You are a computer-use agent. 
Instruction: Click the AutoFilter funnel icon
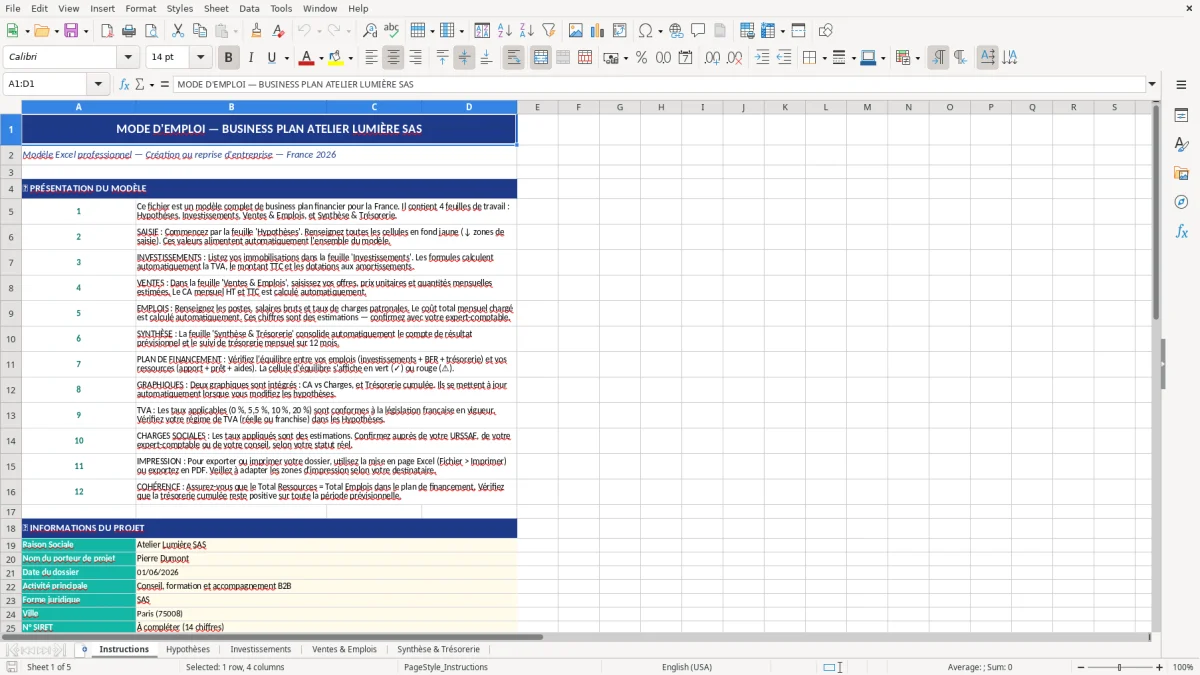[548, 31]
